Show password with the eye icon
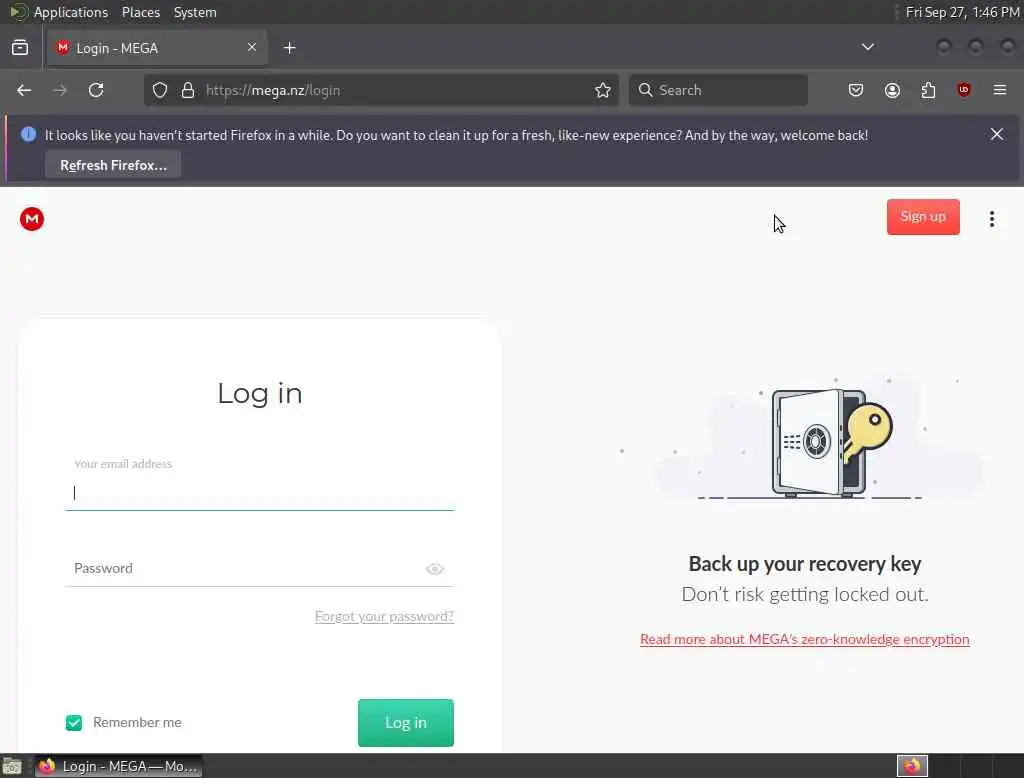 point(434,569)
